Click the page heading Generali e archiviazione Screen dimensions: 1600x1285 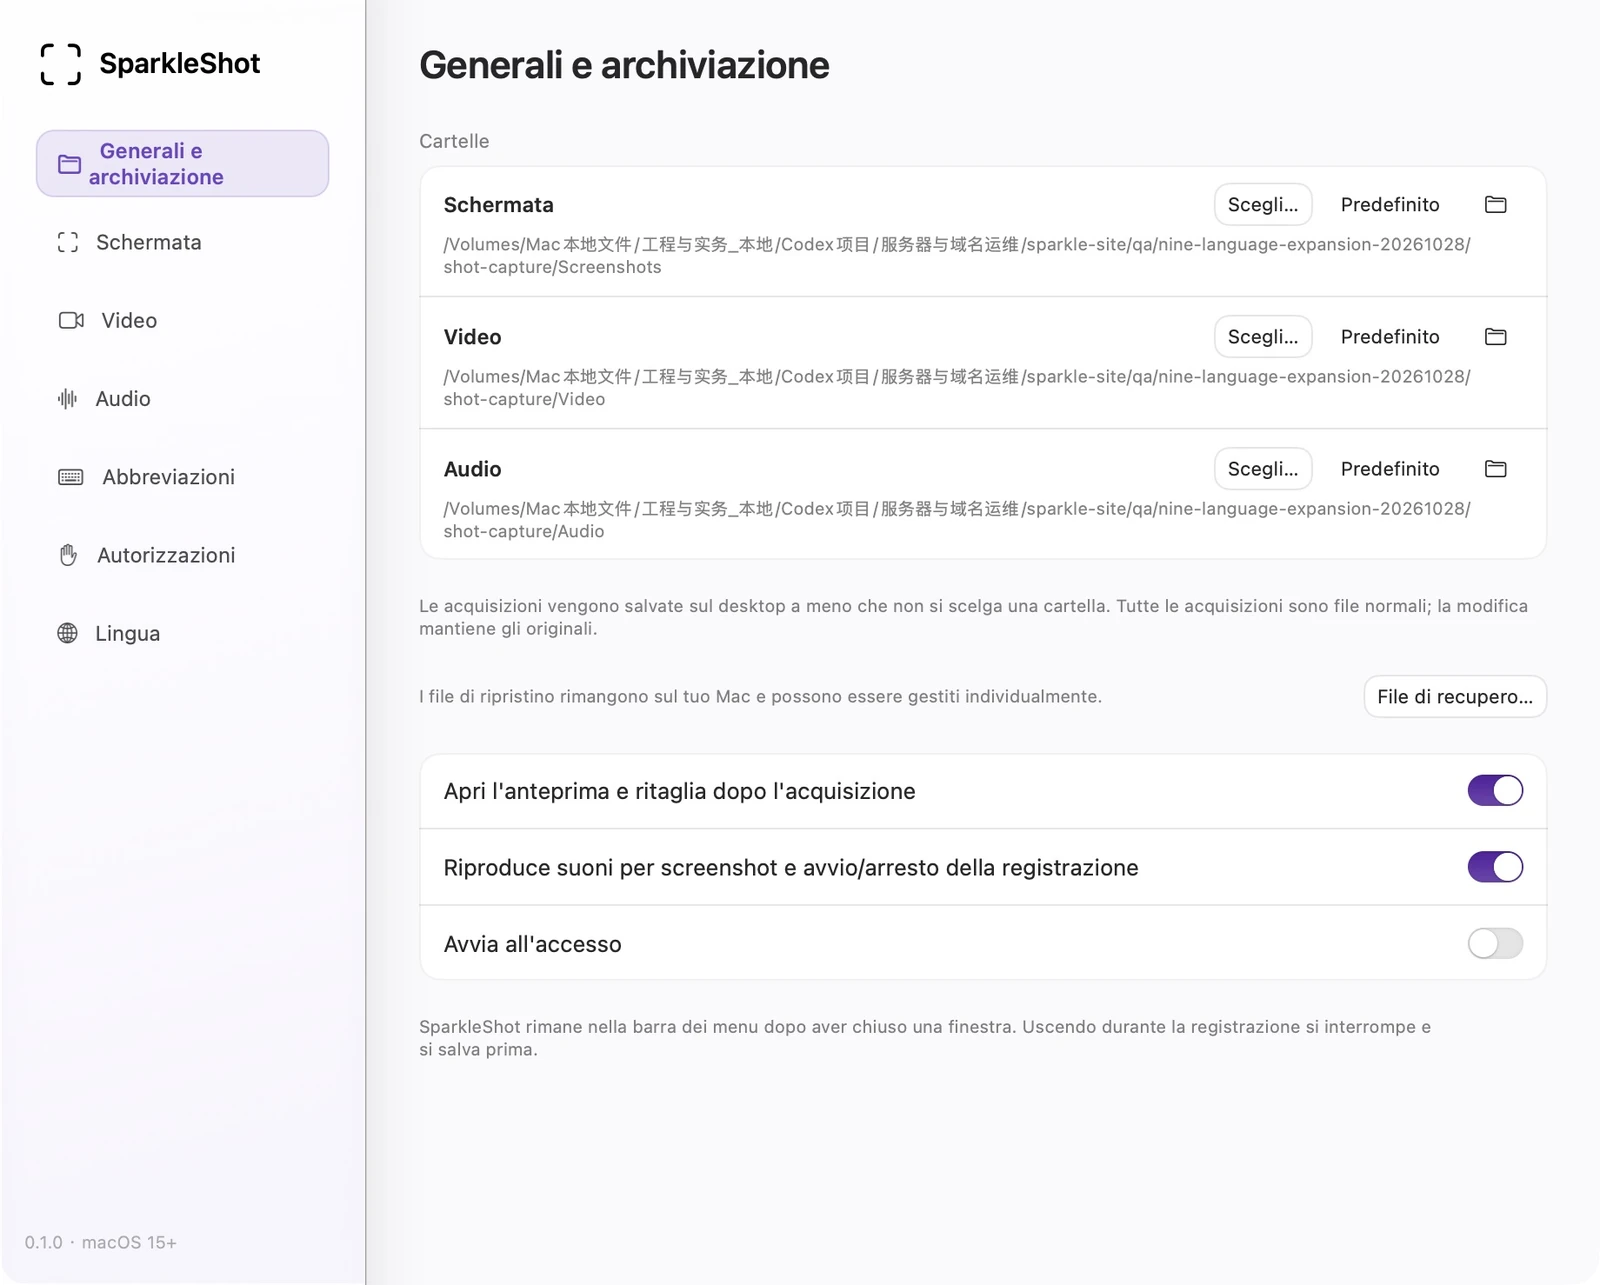click(624, 65)
